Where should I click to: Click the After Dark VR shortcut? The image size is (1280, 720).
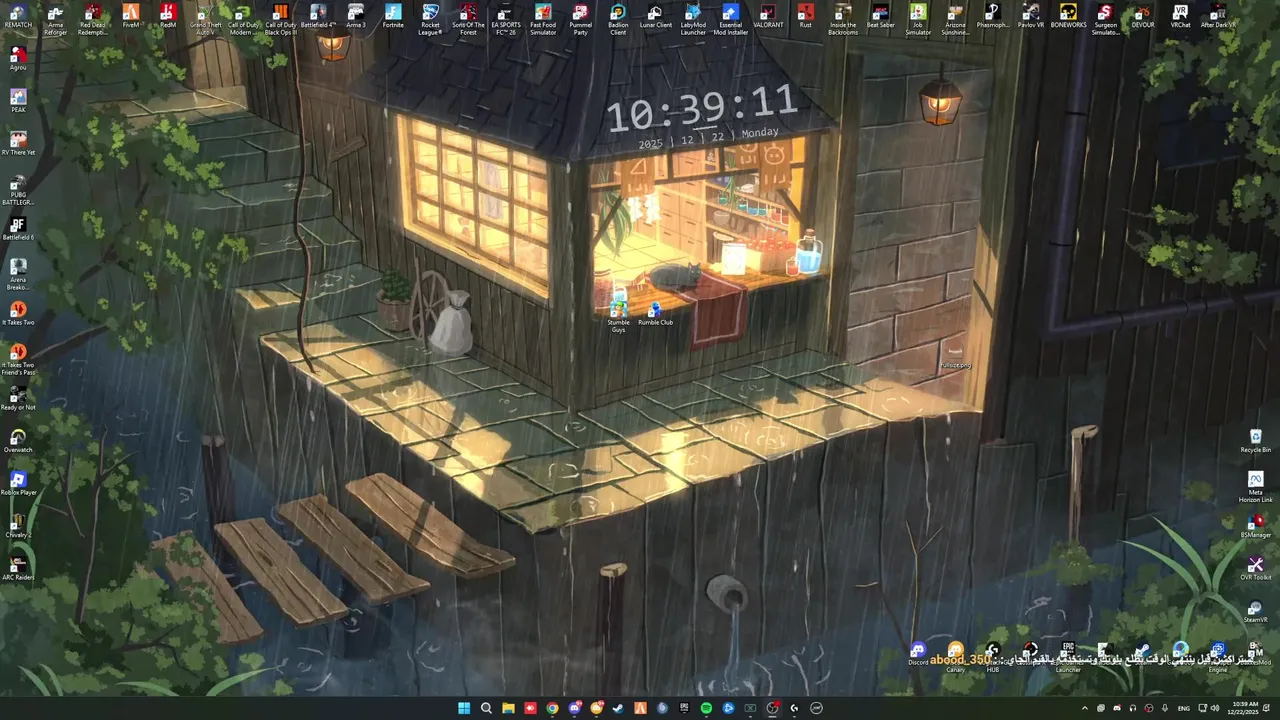coord(1218,17)
